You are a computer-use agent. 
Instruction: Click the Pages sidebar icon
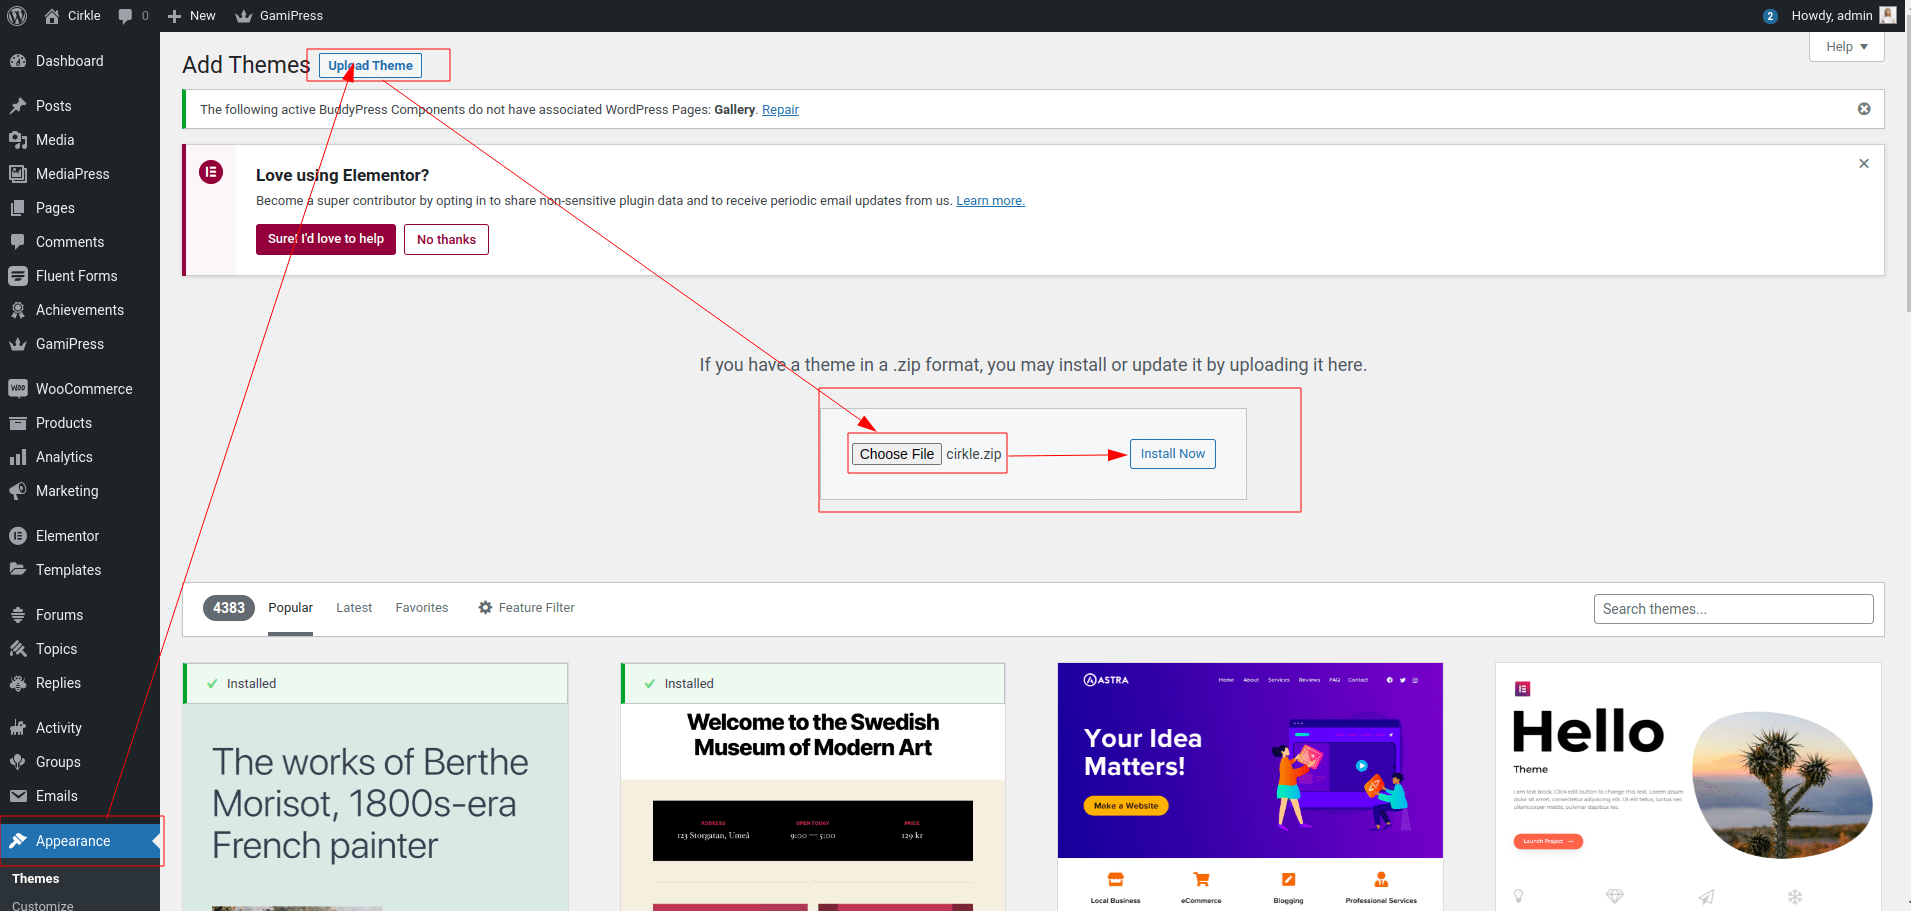(x=18, y=208)
